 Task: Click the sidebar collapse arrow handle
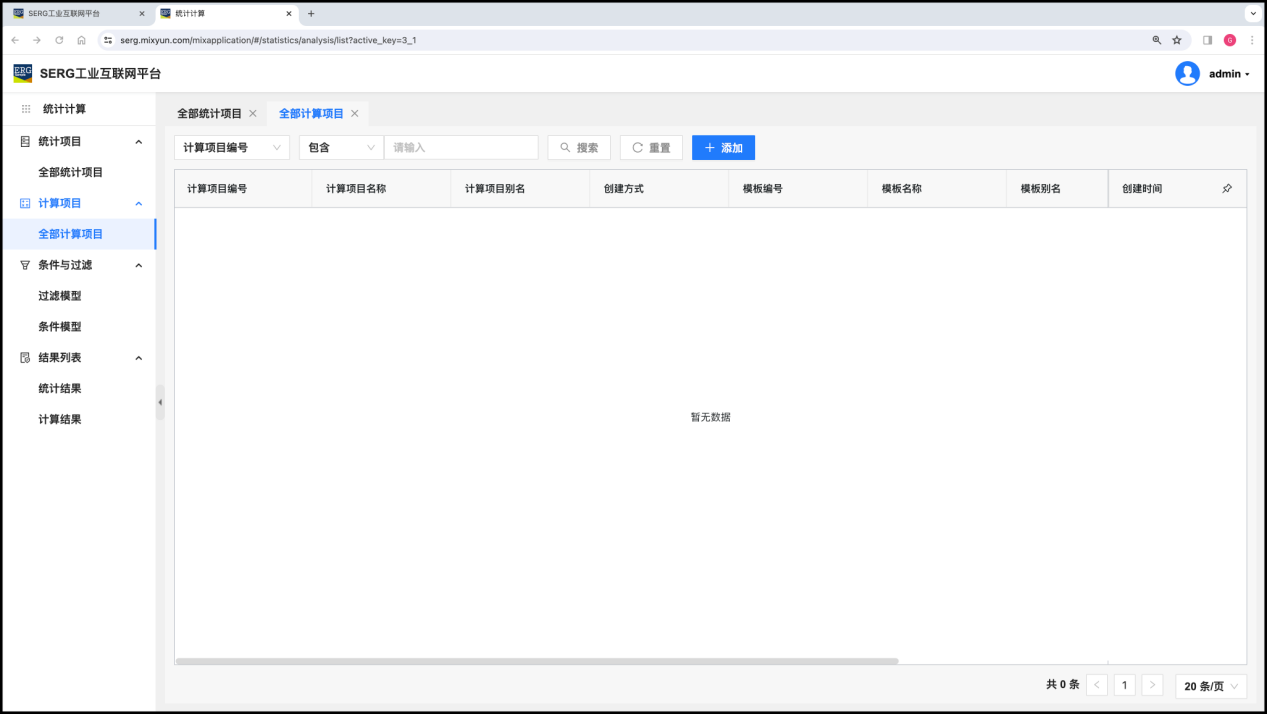tap(160, 402)
